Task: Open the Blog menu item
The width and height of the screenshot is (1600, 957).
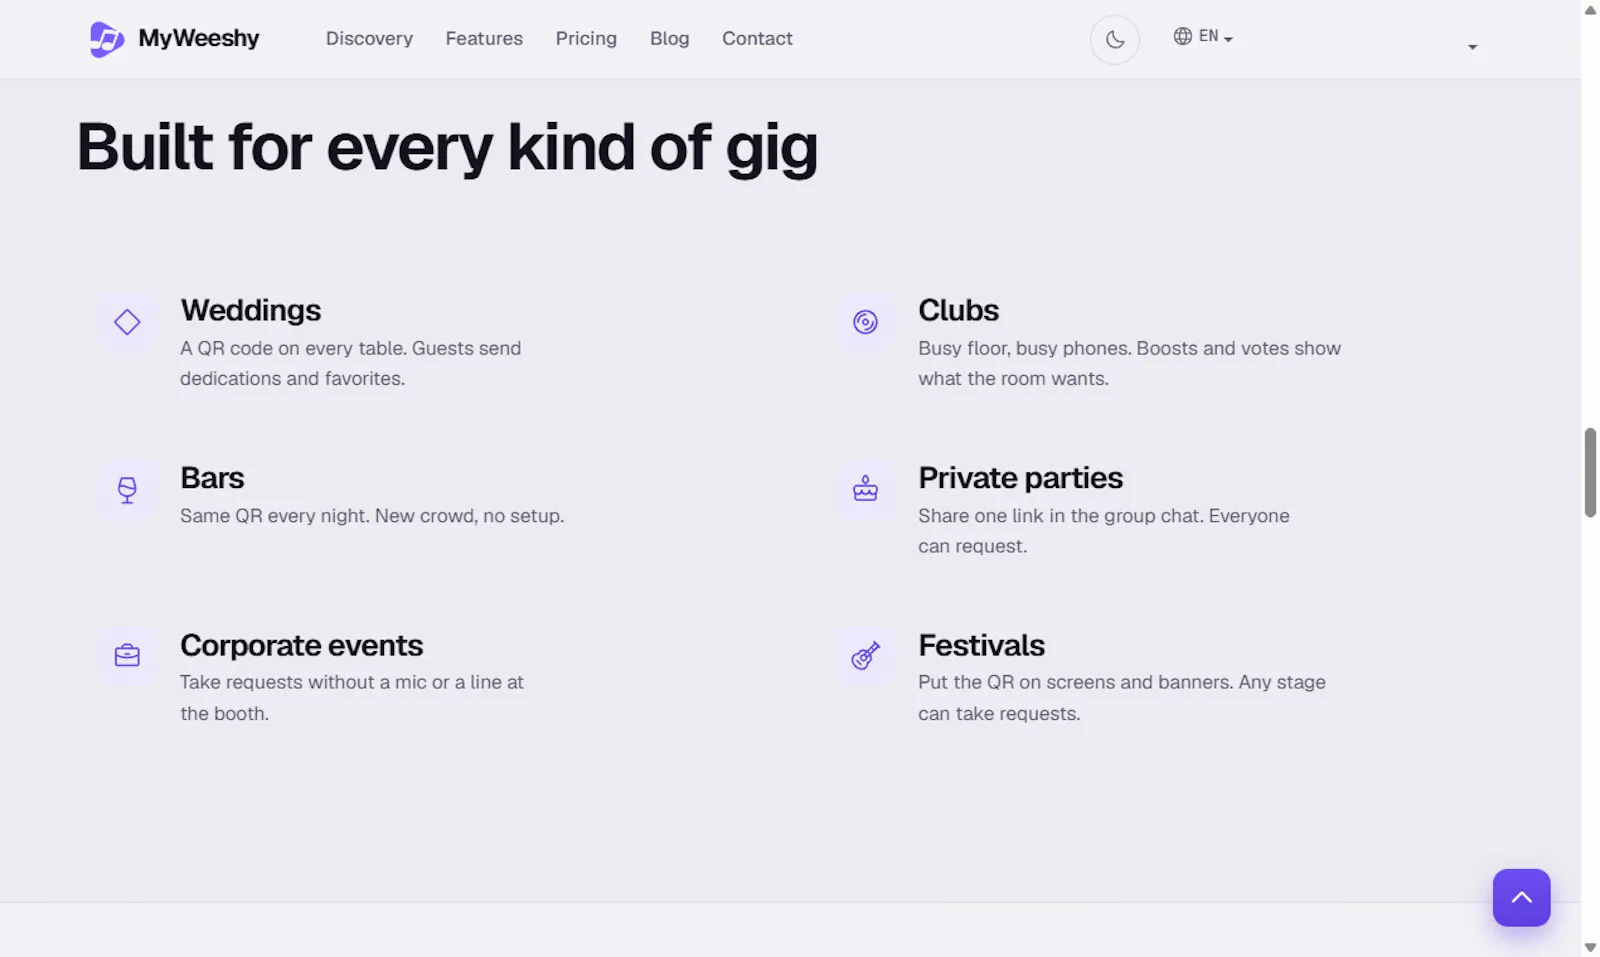Action: pos(669,39)
